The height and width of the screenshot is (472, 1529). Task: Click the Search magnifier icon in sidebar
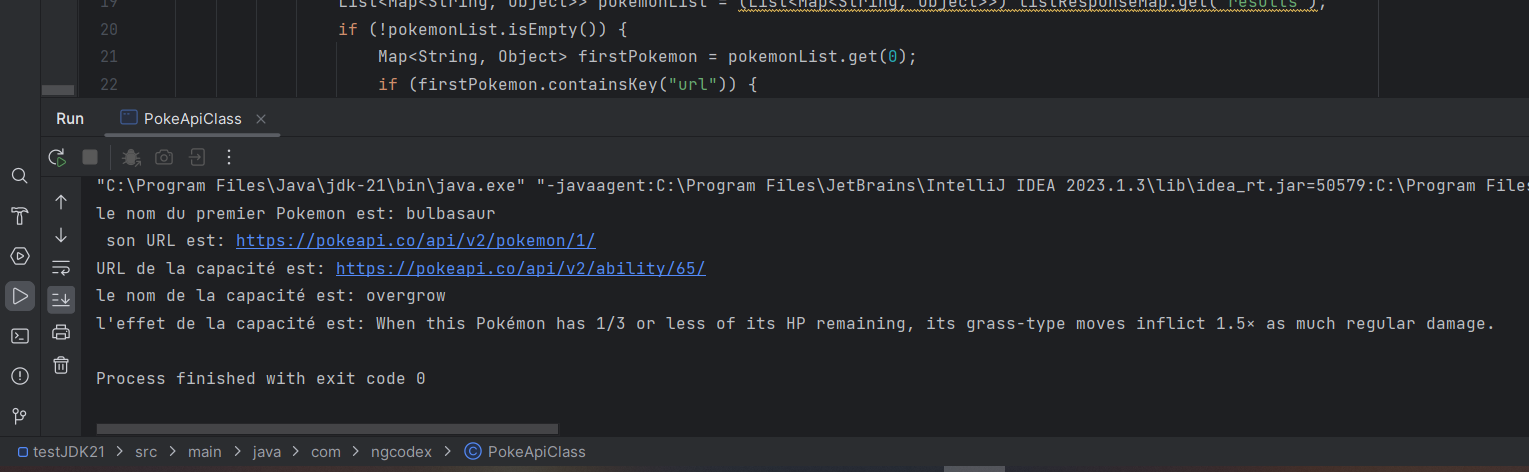19,176
